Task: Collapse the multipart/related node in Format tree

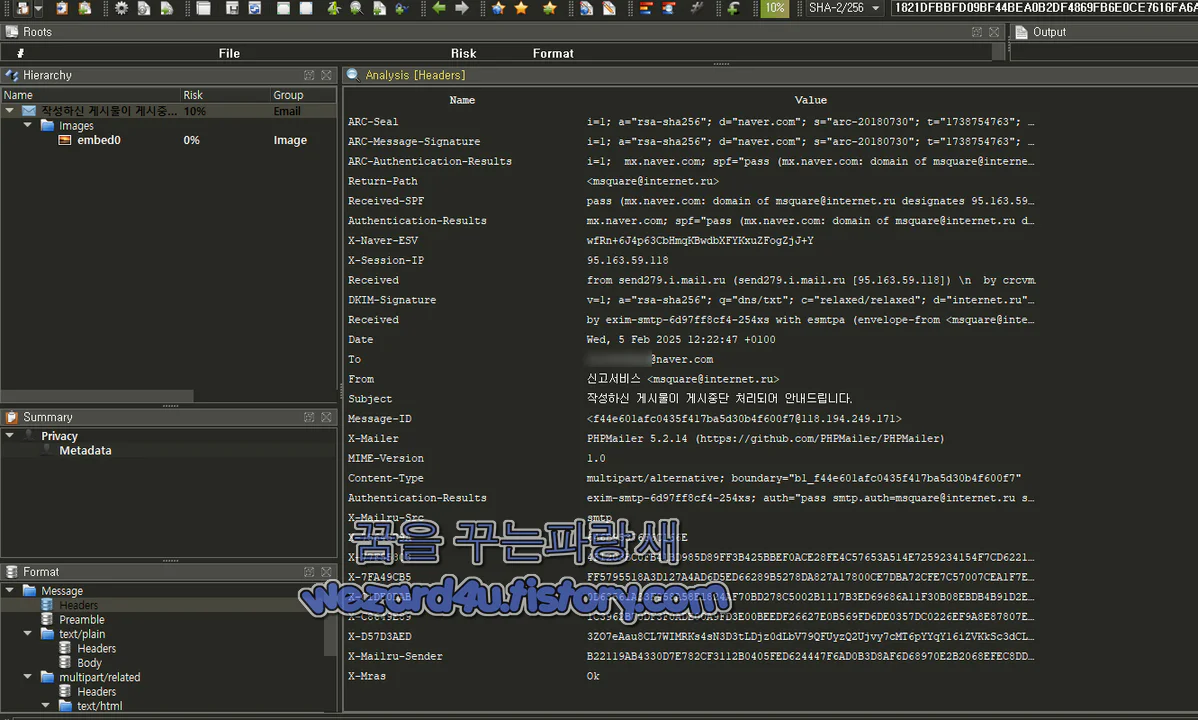Action: pos(28,677)
